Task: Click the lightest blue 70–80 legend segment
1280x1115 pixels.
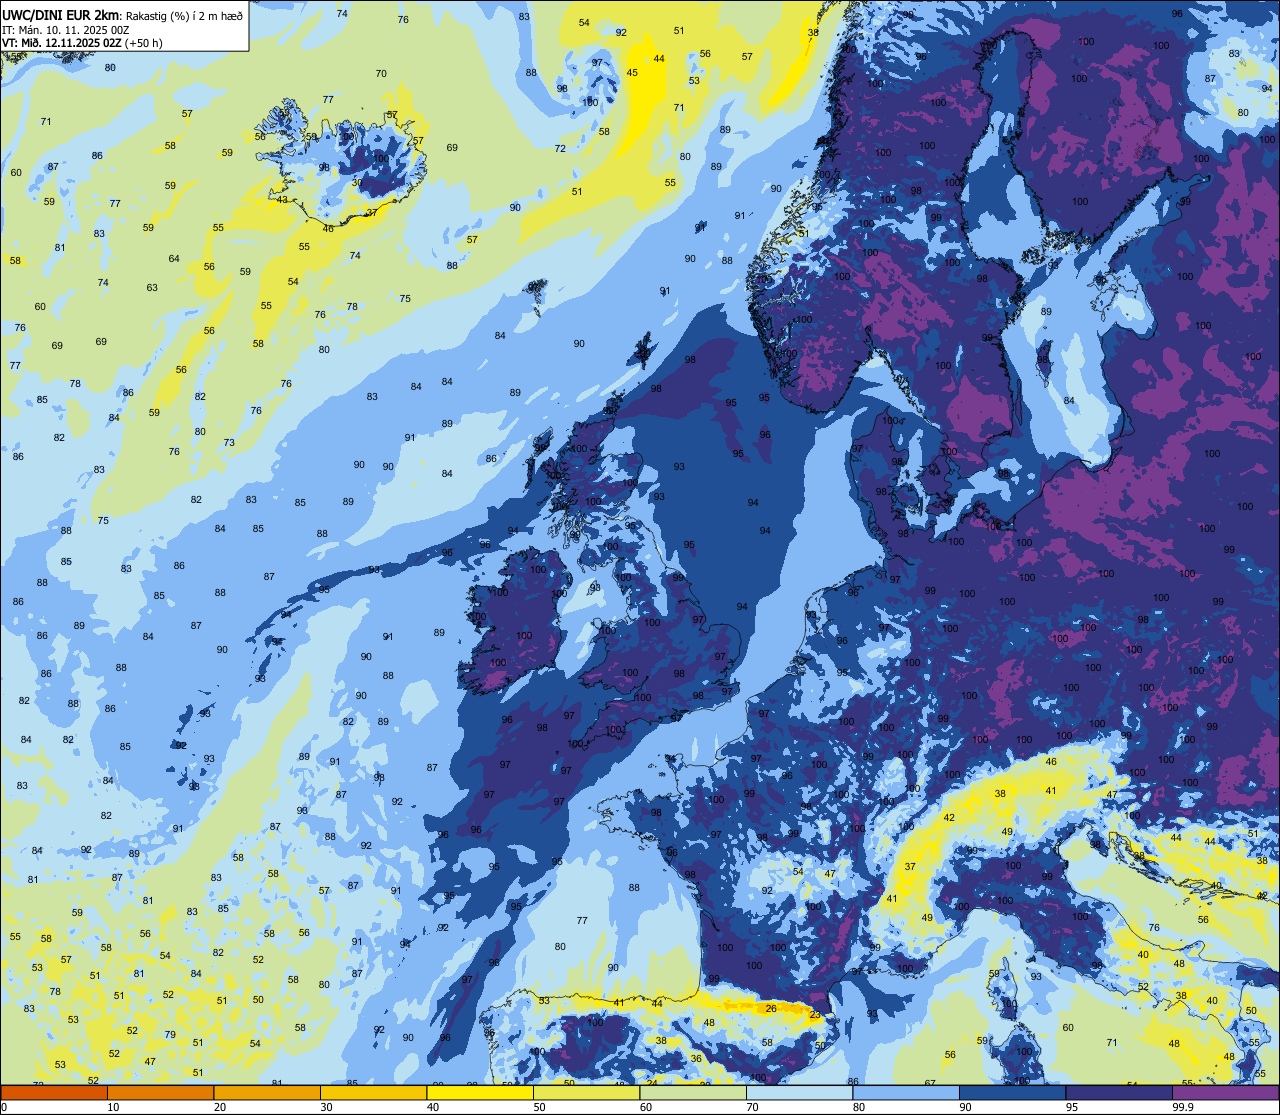Action: [799, 1092]
